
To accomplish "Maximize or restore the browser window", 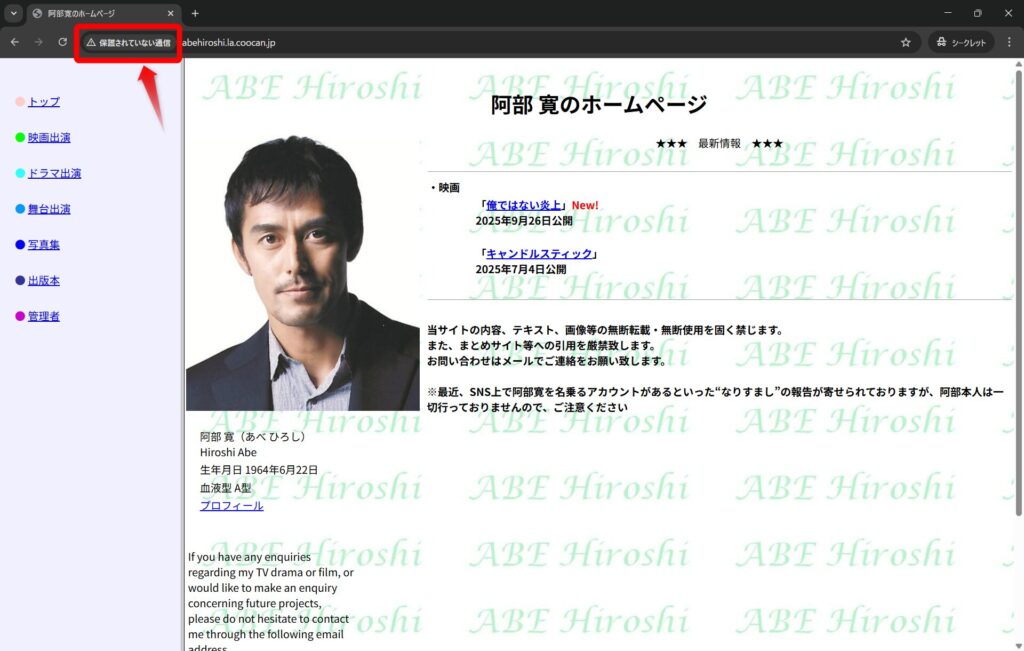I will coord(978,13).
